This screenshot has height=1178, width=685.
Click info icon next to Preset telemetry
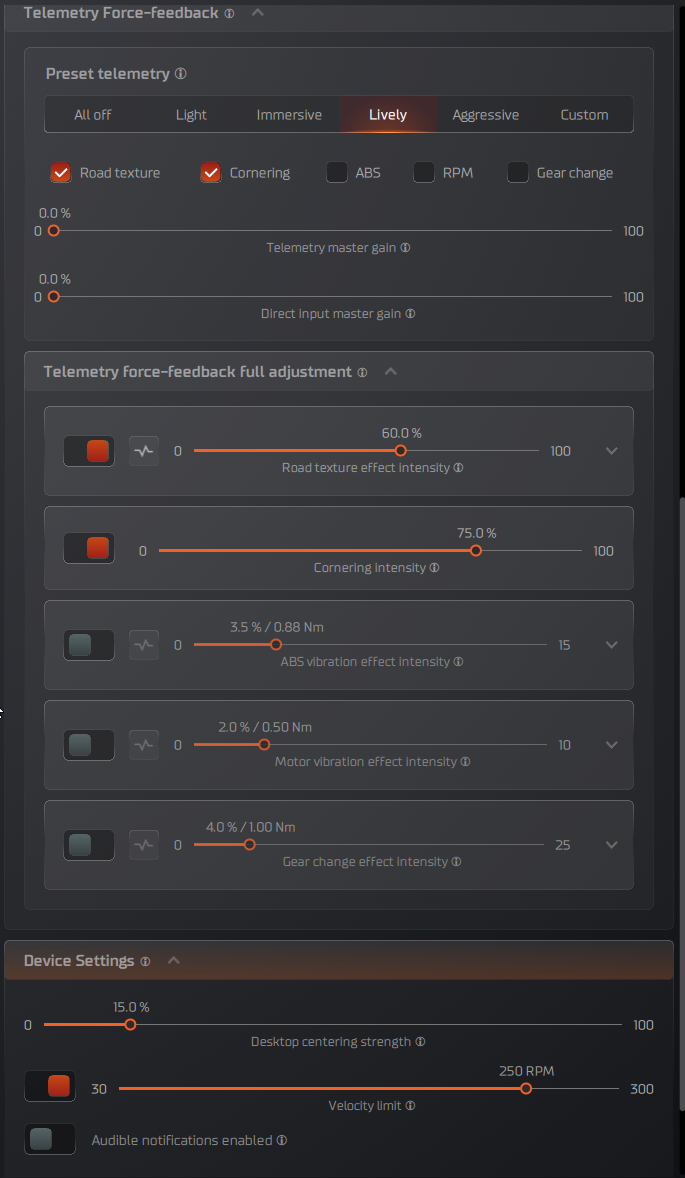coord(181,74)
